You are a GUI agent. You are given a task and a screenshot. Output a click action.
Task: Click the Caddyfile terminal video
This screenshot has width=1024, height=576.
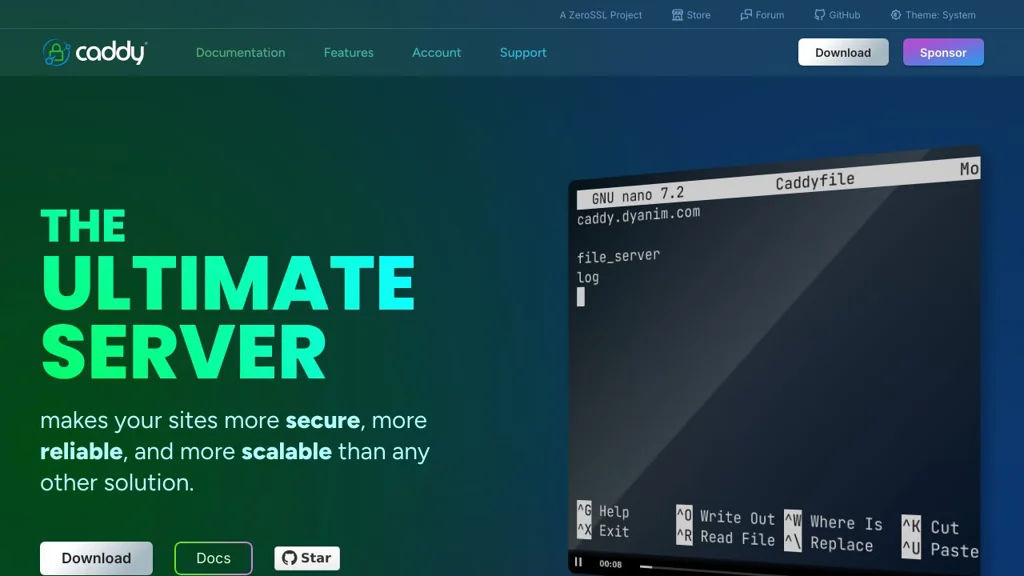[775, 359]
